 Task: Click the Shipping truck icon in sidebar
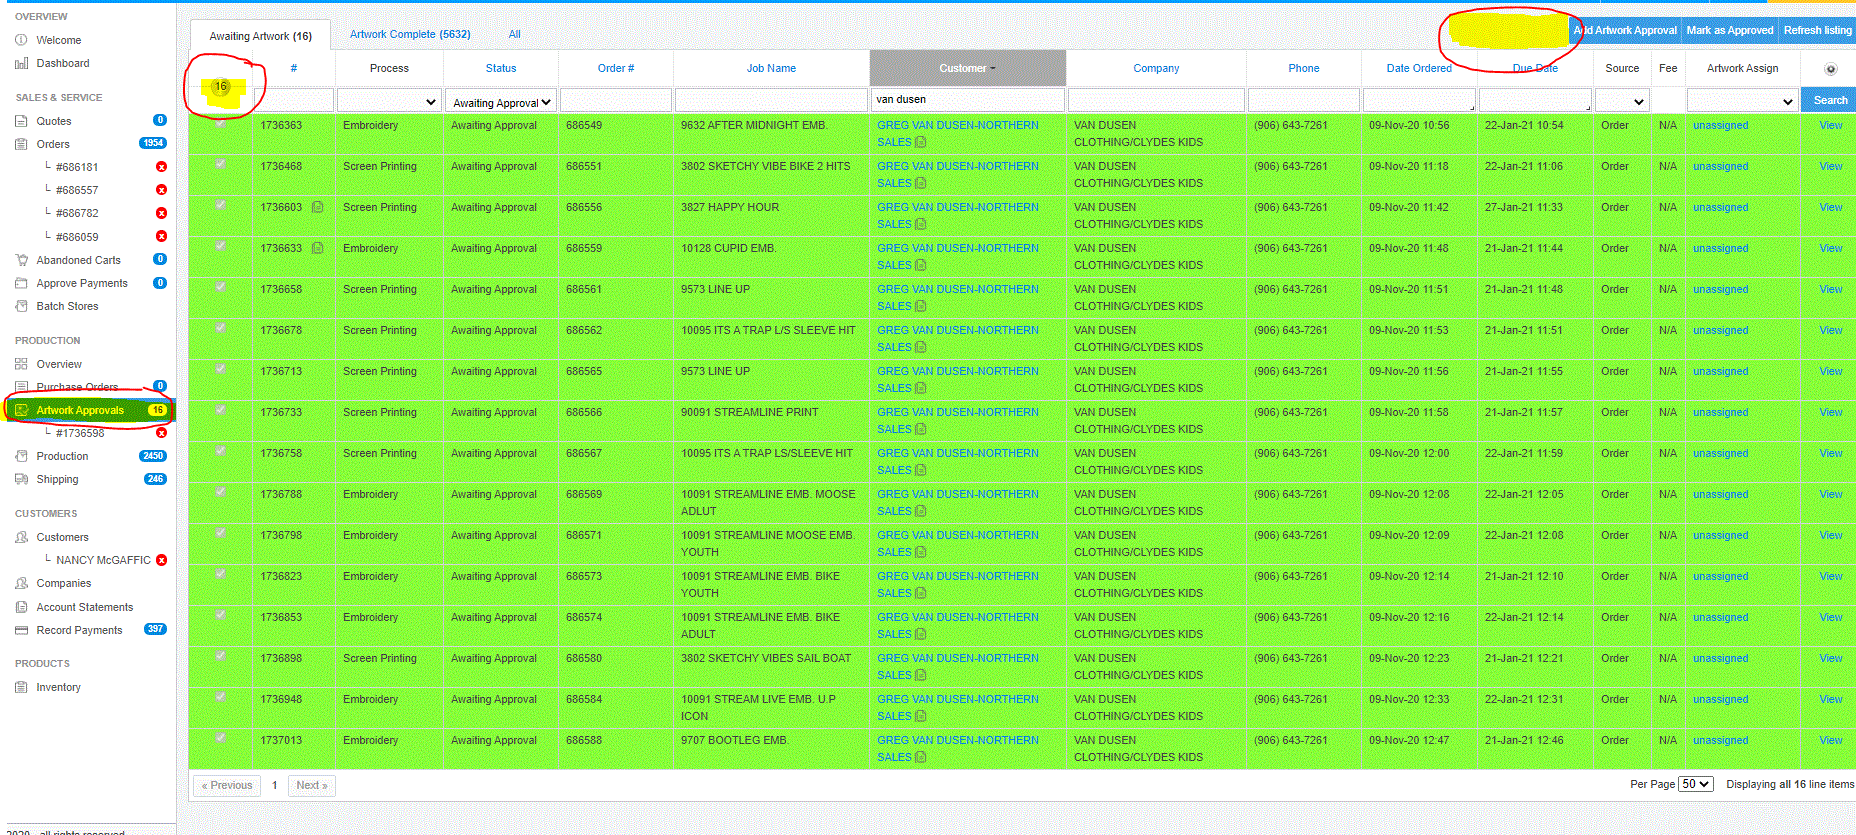click(21, 479)
